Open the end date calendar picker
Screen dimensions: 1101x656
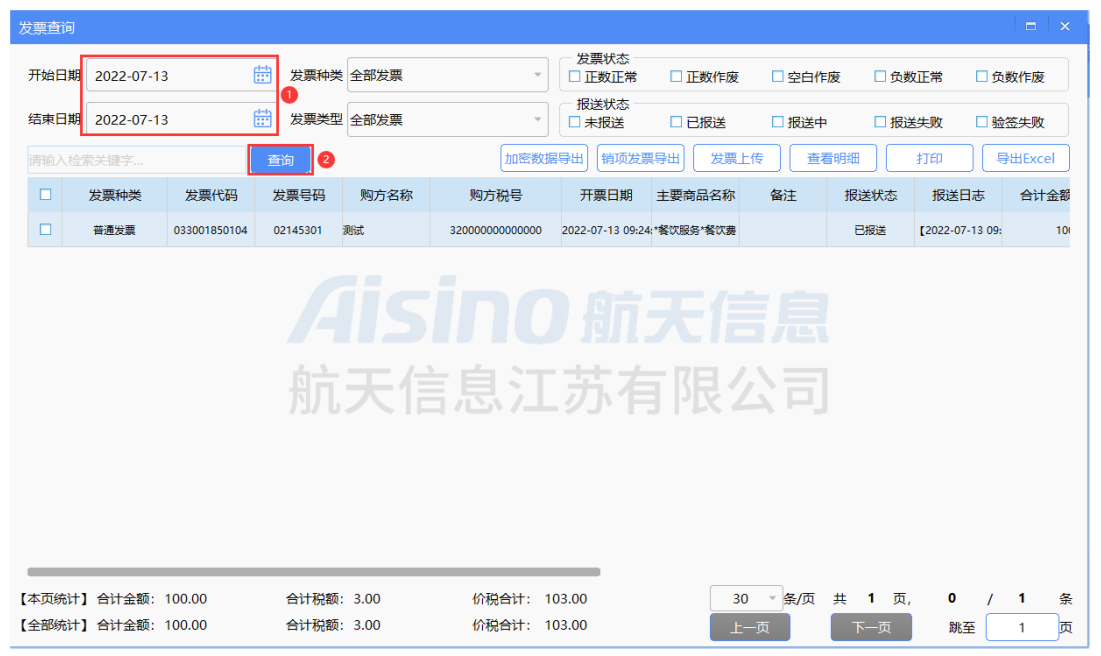coord(263,118)
